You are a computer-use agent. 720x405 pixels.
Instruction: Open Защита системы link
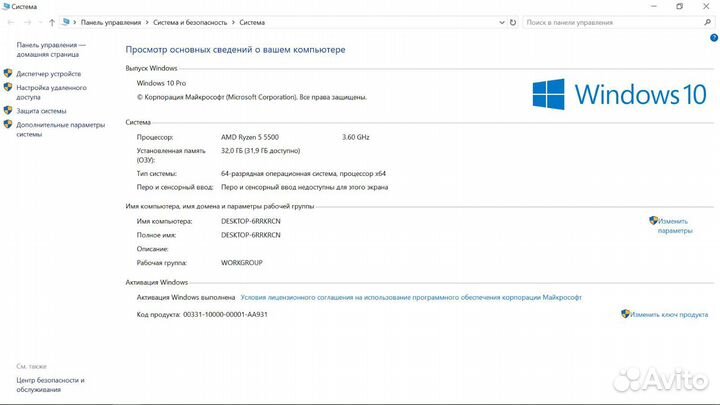pyautogui.click(x=41, y=111)
